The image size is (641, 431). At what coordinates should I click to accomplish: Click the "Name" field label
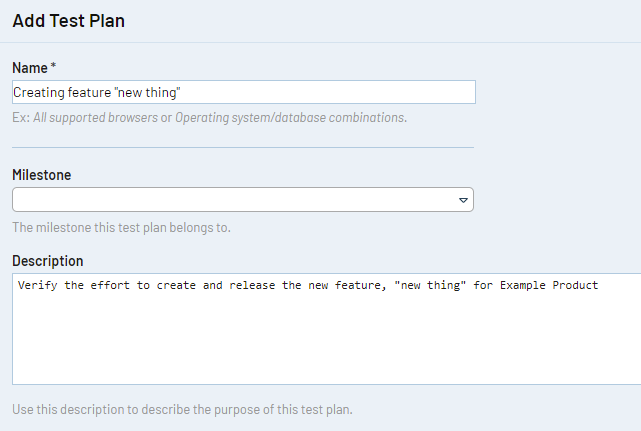(x=30, y=67)
